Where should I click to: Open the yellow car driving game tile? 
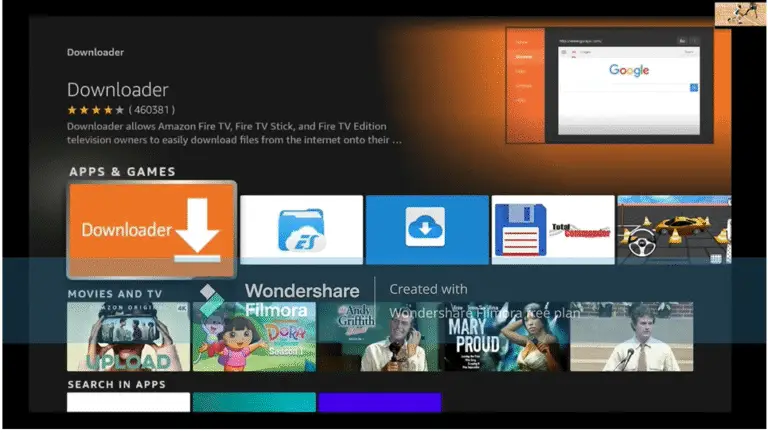[673, 229]
